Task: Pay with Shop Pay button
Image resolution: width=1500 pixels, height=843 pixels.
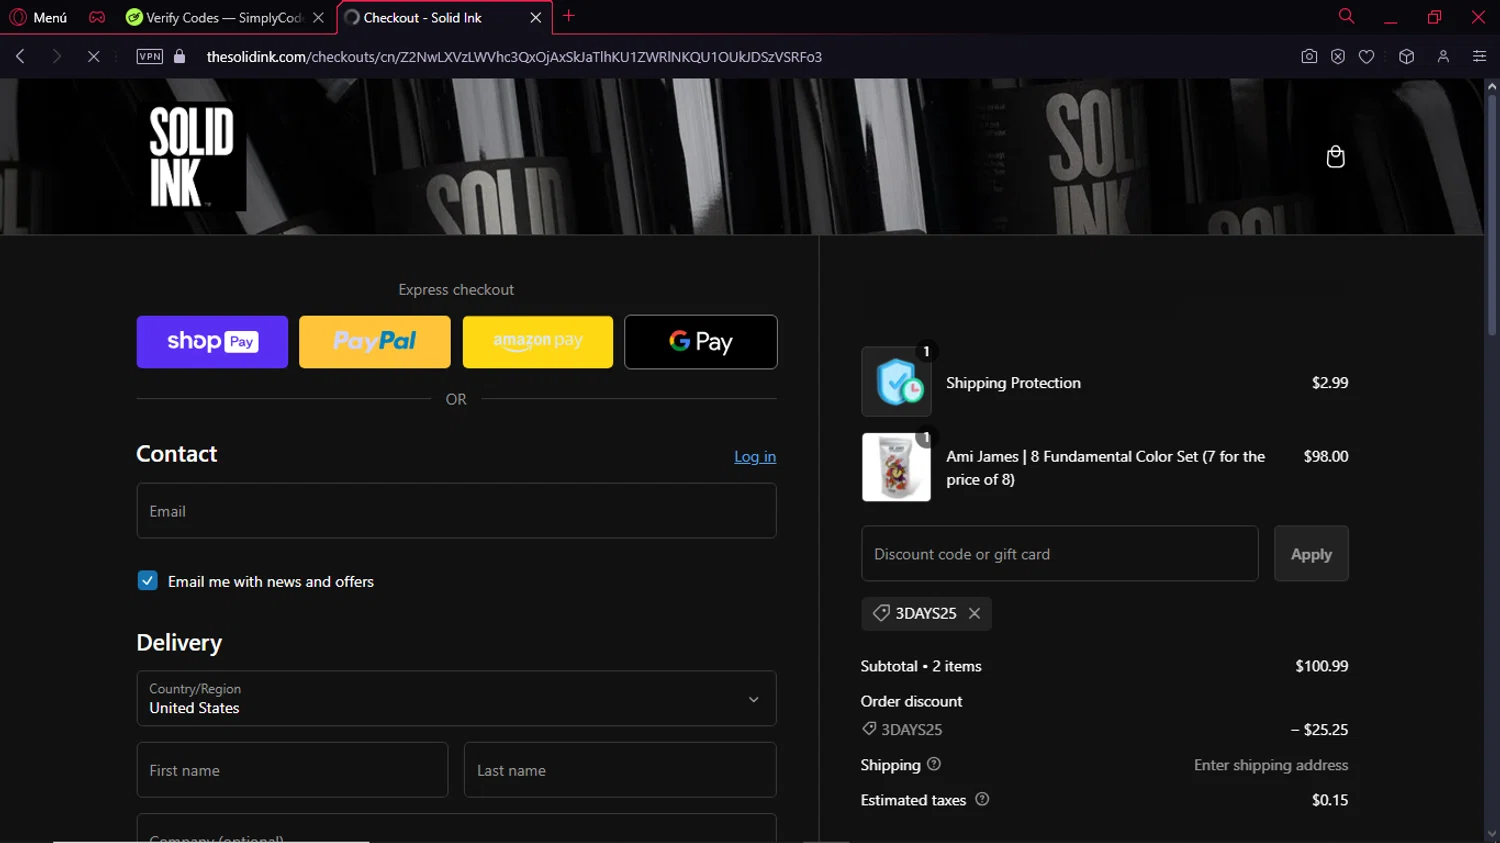Action: click(x=212, y=342)
